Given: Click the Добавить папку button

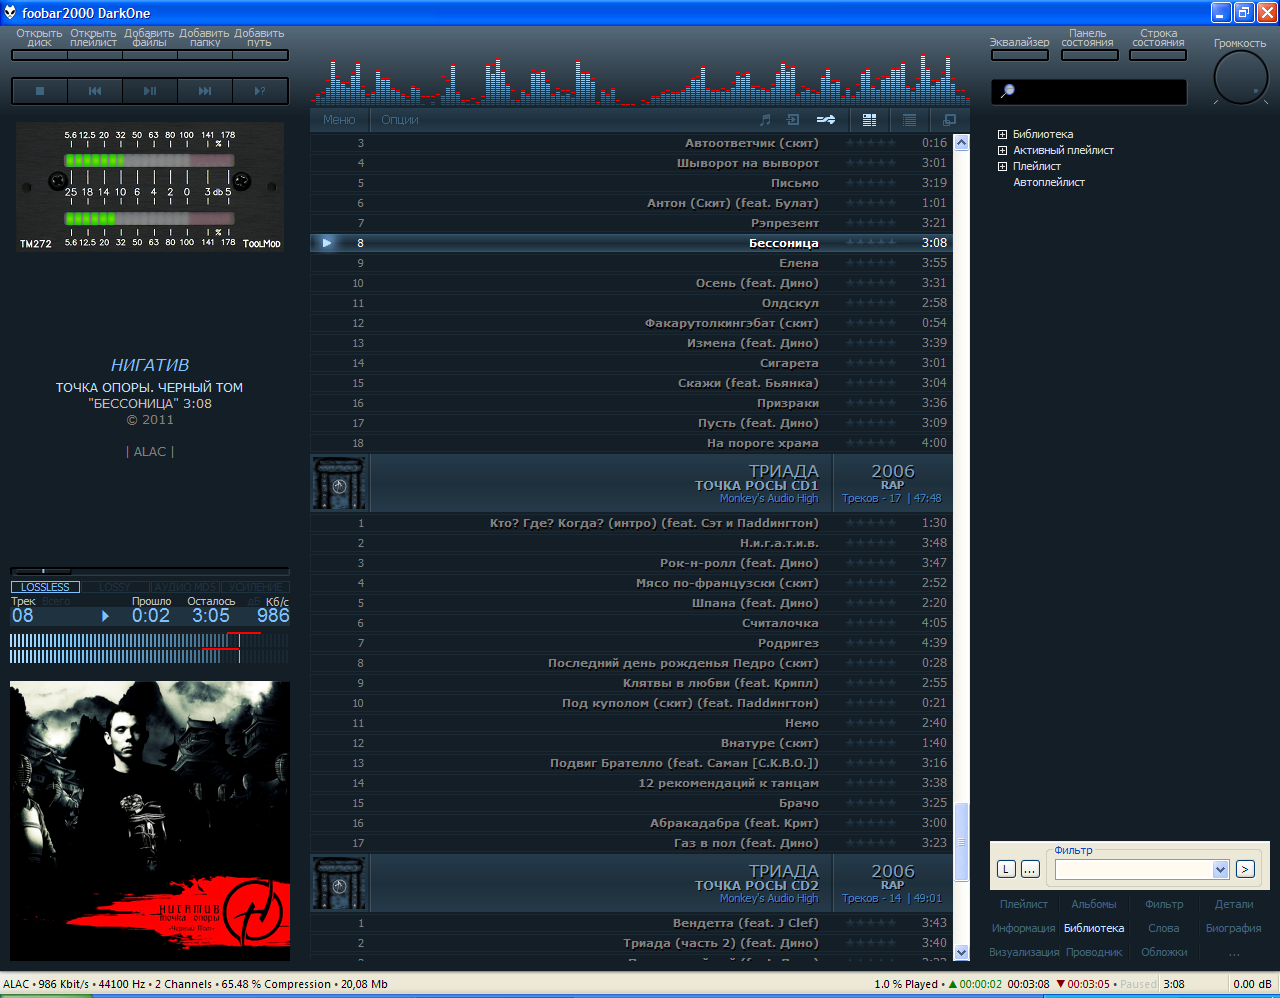Looking at the screenshot, I should (x=205, y=55).
